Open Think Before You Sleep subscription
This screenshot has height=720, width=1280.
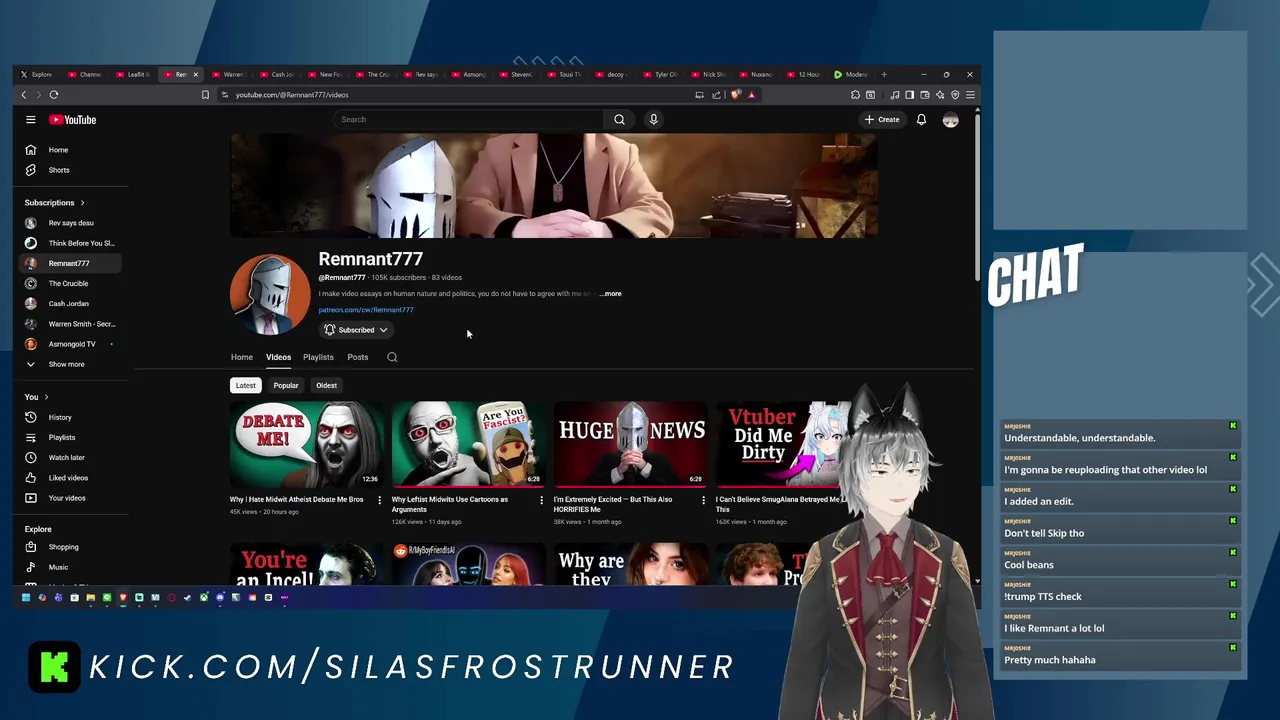70,243
